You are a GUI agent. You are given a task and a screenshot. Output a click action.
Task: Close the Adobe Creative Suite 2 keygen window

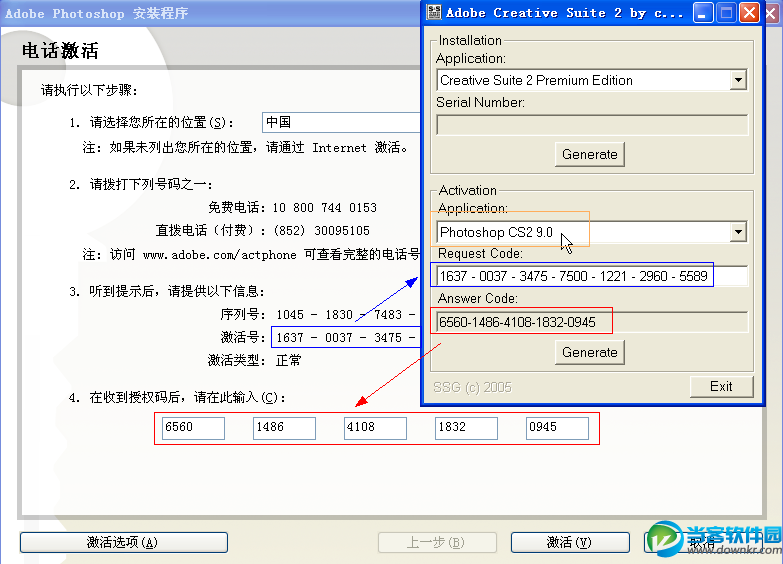(749, 12)
